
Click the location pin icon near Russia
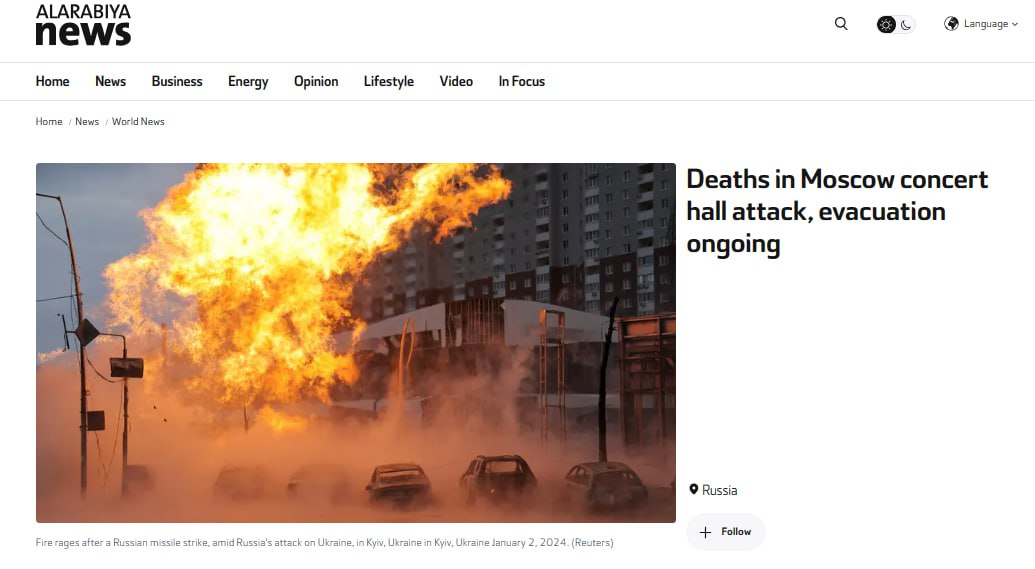pos(694,490)
